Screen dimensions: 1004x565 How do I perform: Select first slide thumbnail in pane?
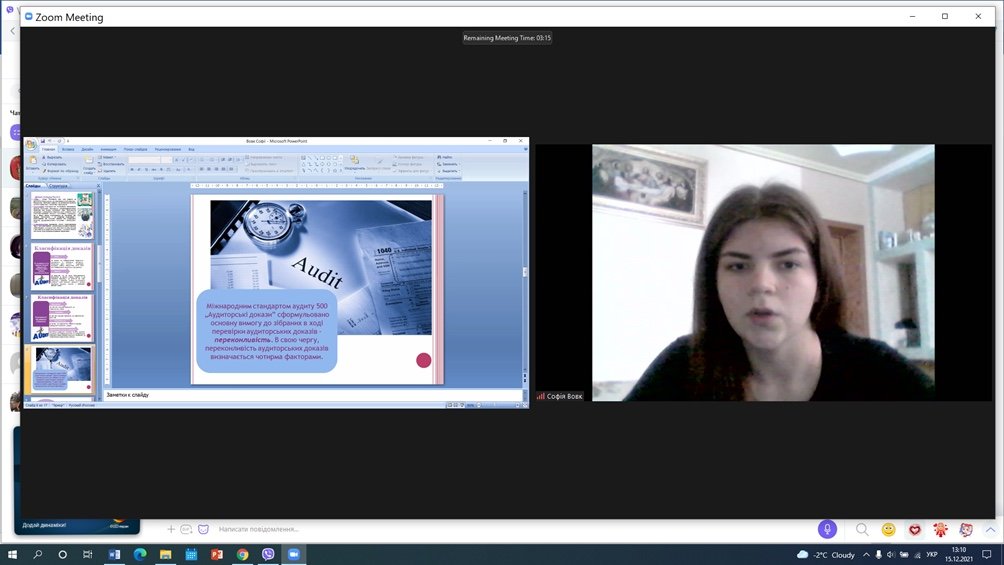[61, 215]
